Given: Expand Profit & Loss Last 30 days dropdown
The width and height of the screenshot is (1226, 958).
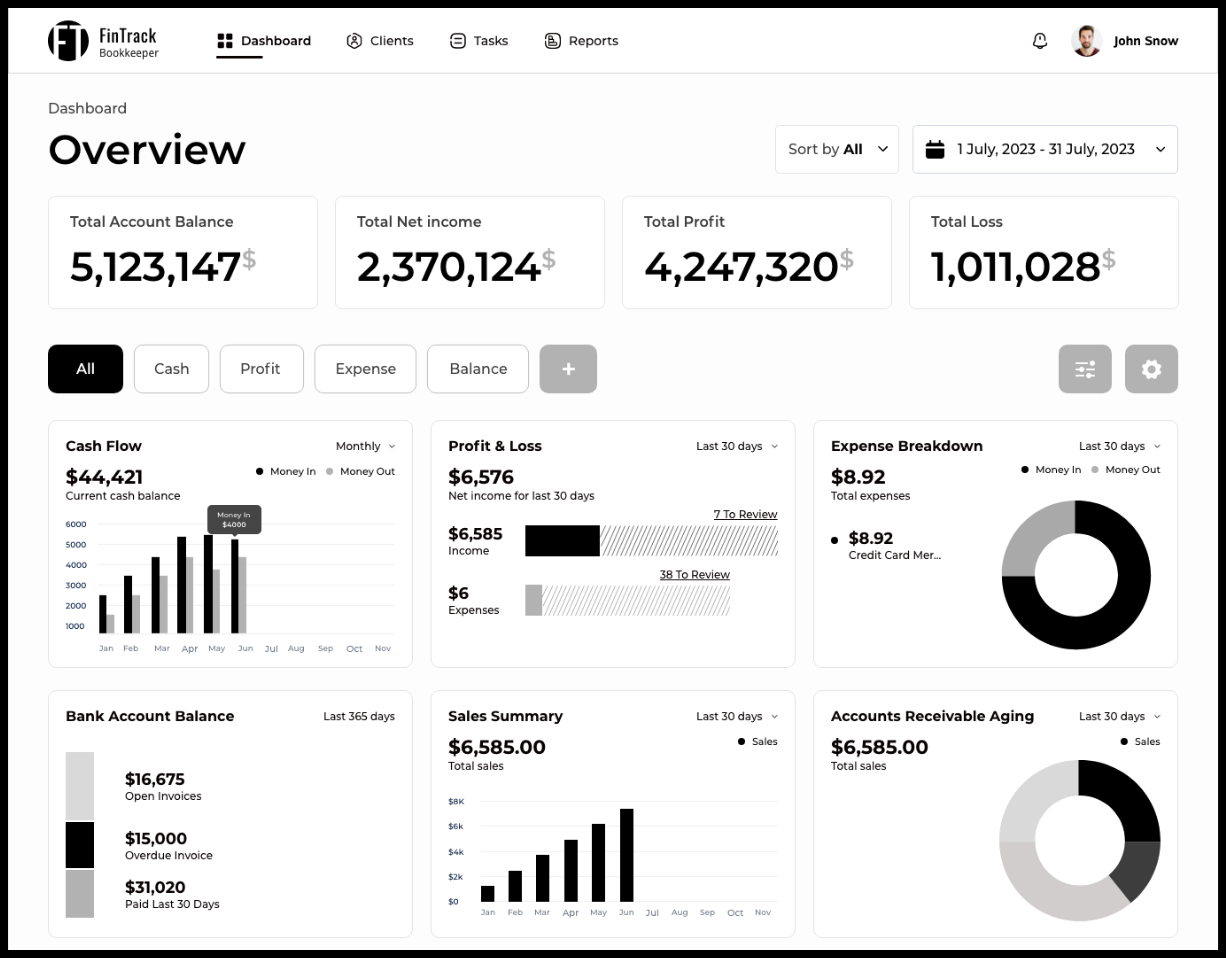Looking at the screenshot, I should pyautogui.click(x=737, y=446).
